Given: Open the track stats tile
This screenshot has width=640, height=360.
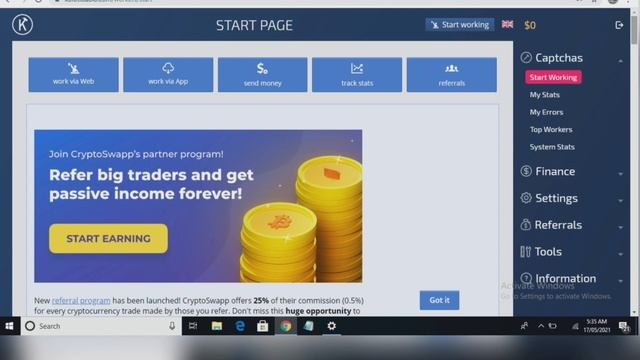Looking at the screenshot, I should click(x=357, y=75).
